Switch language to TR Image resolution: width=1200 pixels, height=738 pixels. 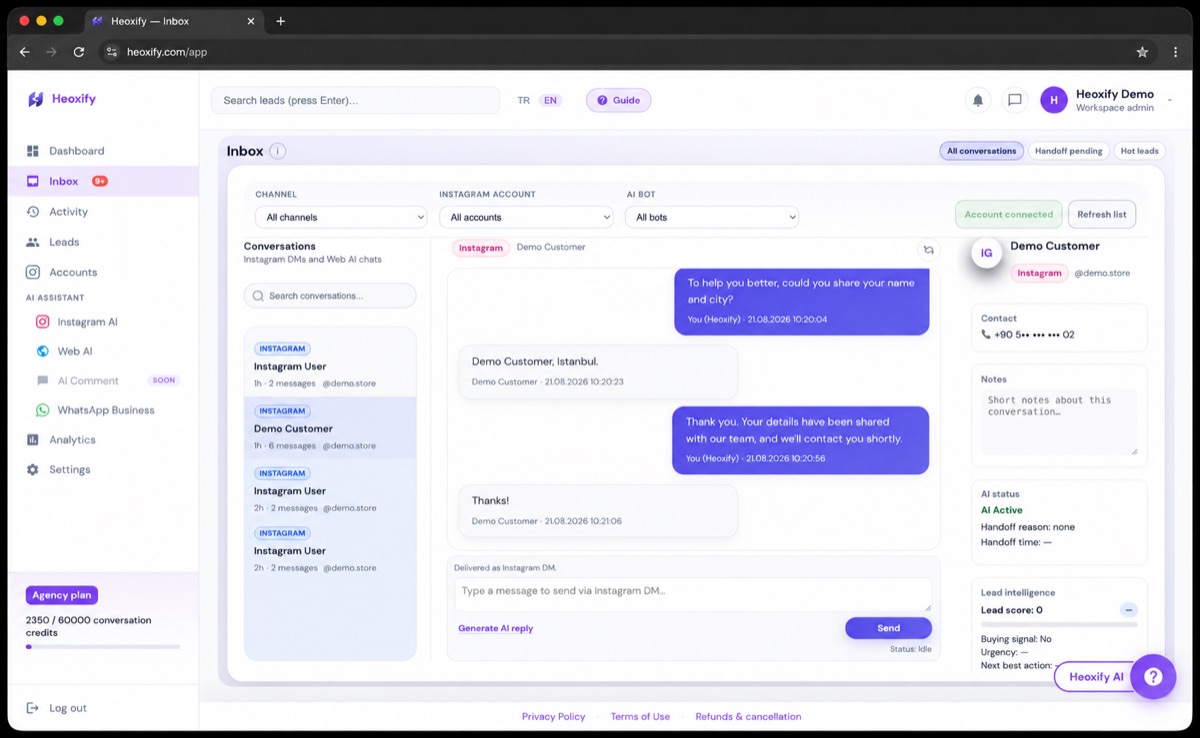click(x=523, y=101)
